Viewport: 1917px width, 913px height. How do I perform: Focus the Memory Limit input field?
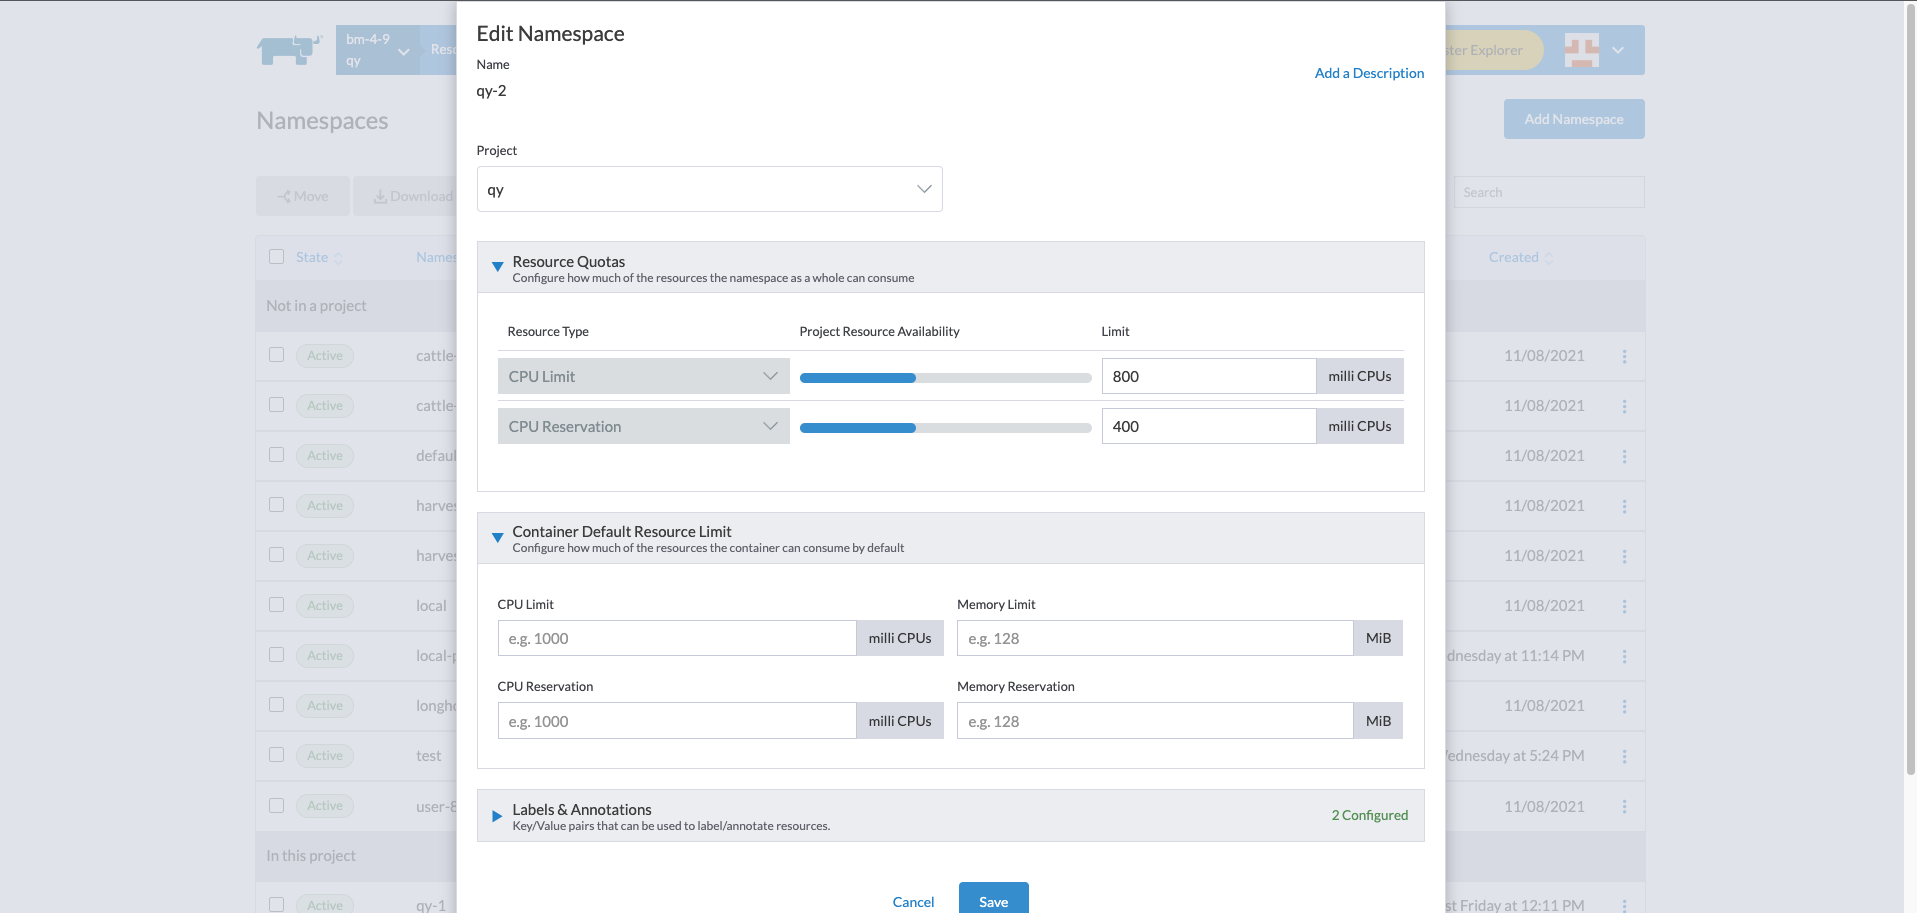pyautogui.click(x=1155, y=638)
